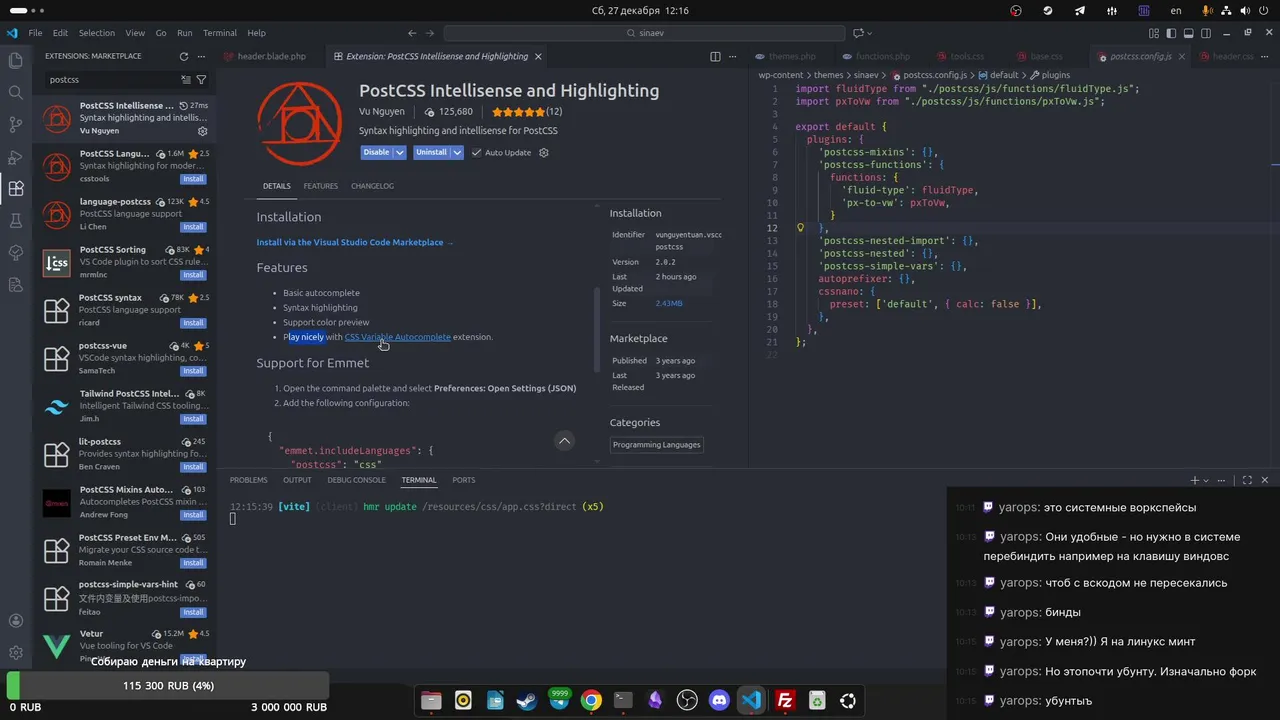Open the Source Control view
The image size is (1280, 720).
16,124
